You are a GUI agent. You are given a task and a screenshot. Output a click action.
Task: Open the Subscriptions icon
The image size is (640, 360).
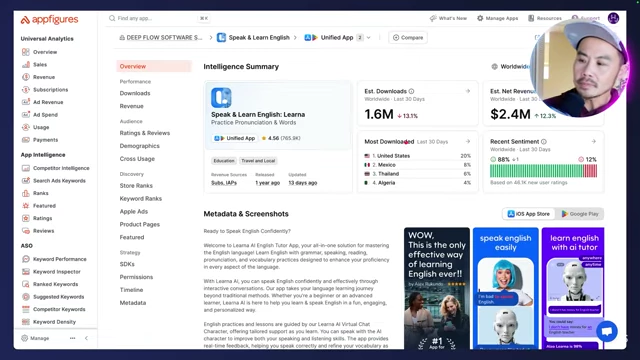point(26,89)
